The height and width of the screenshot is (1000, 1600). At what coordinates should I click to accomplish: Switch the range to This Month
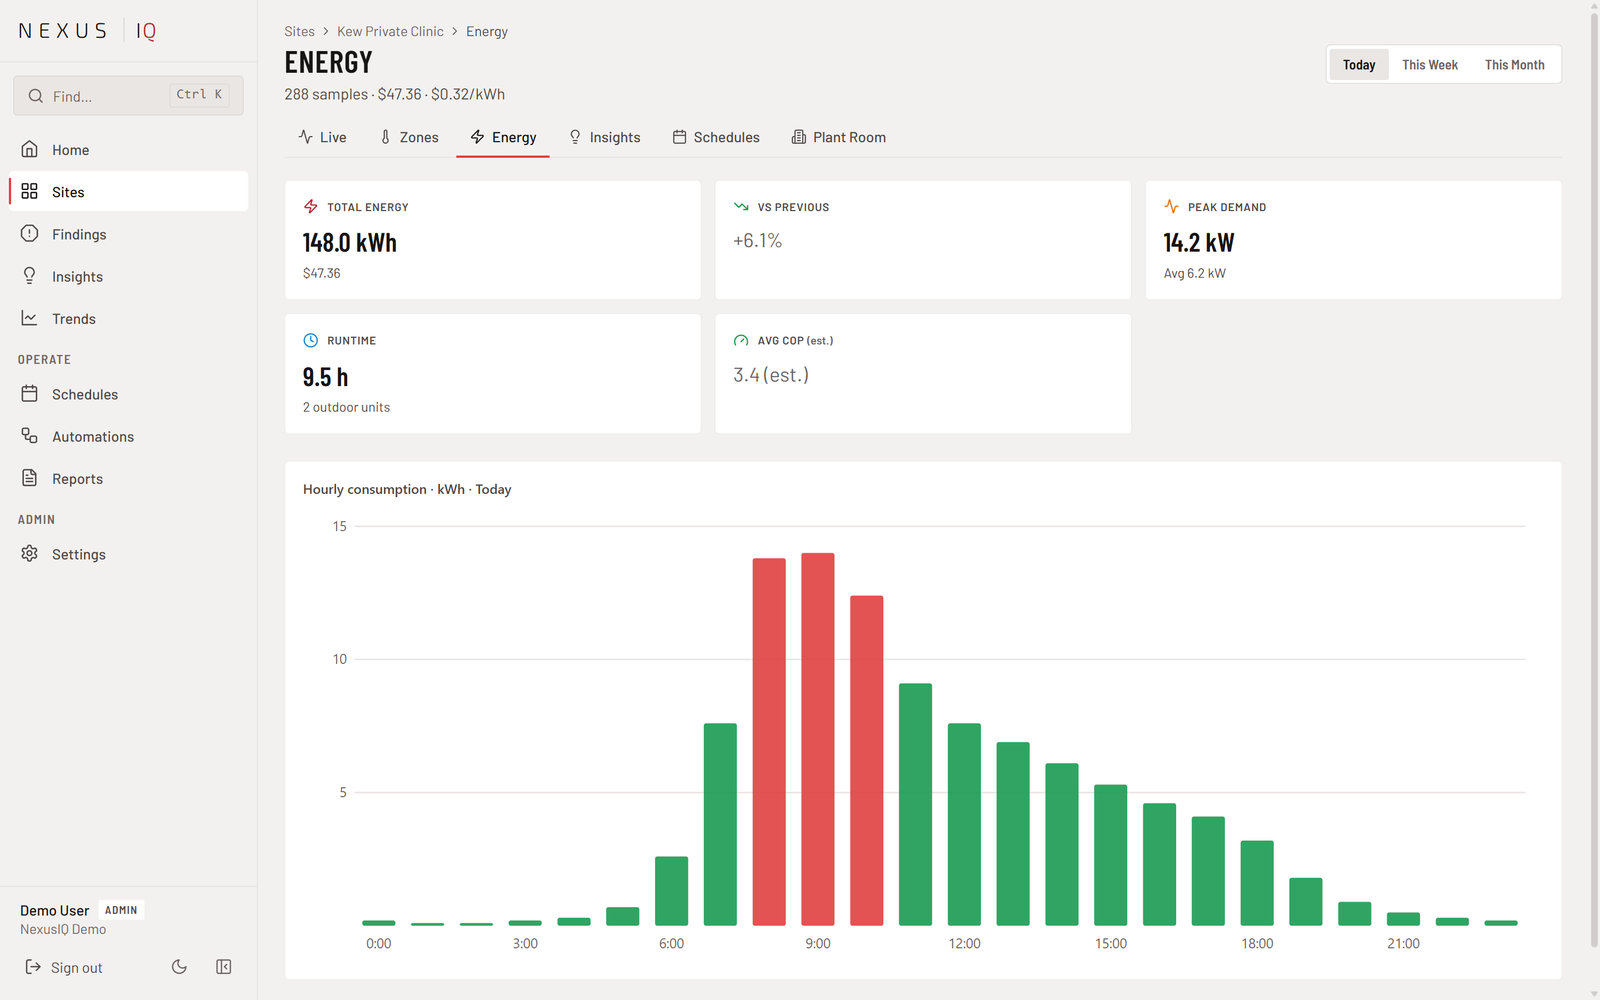(x=1515, y=65)
